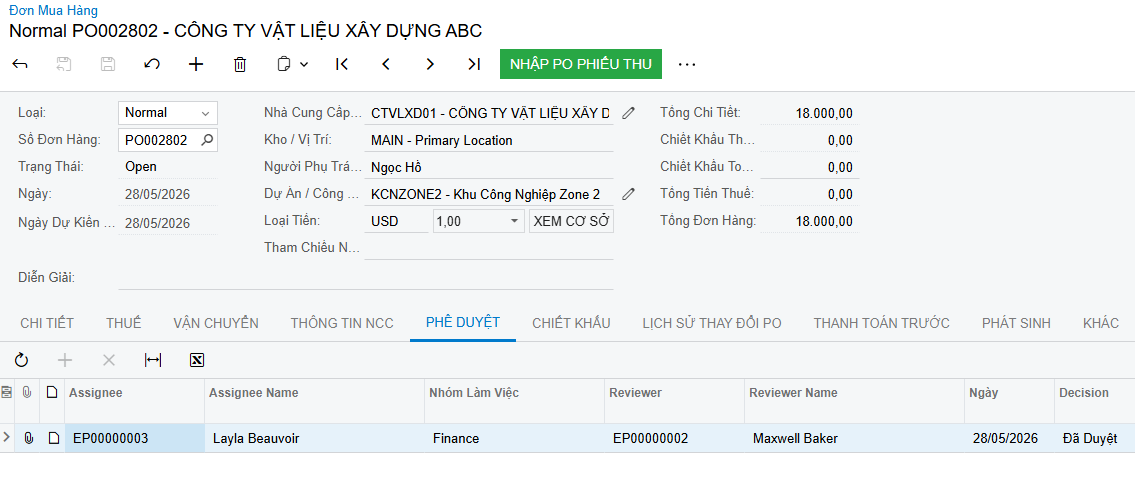
Task: Switch to the THUẾ tab
Action: tap(124, 323)
